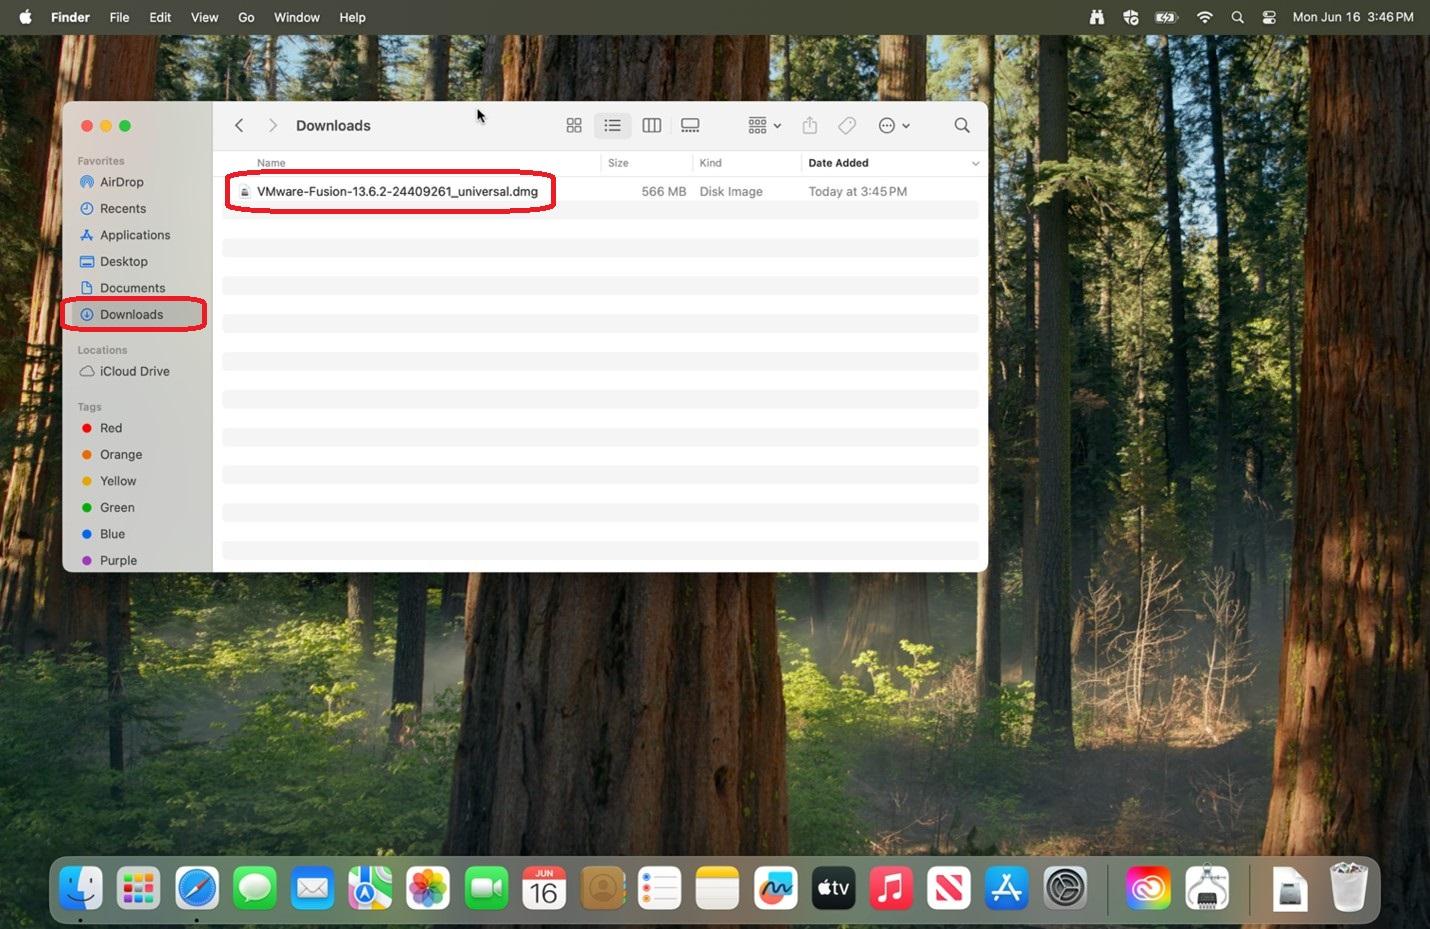This screenshot has height=929, width=1430.
Task: Open Wi-Fi status in menu bar
Action: point(1204,17)
